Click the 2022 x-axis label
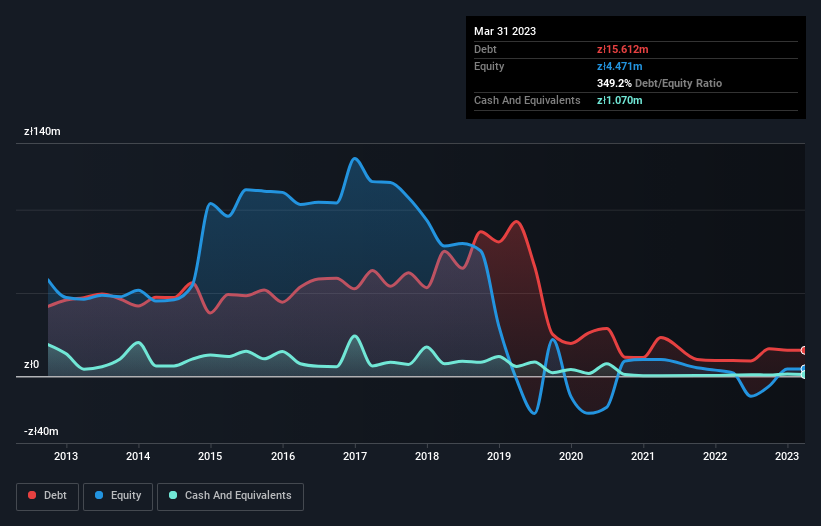This screenshot has height=526, width=821. pos(715,456)
